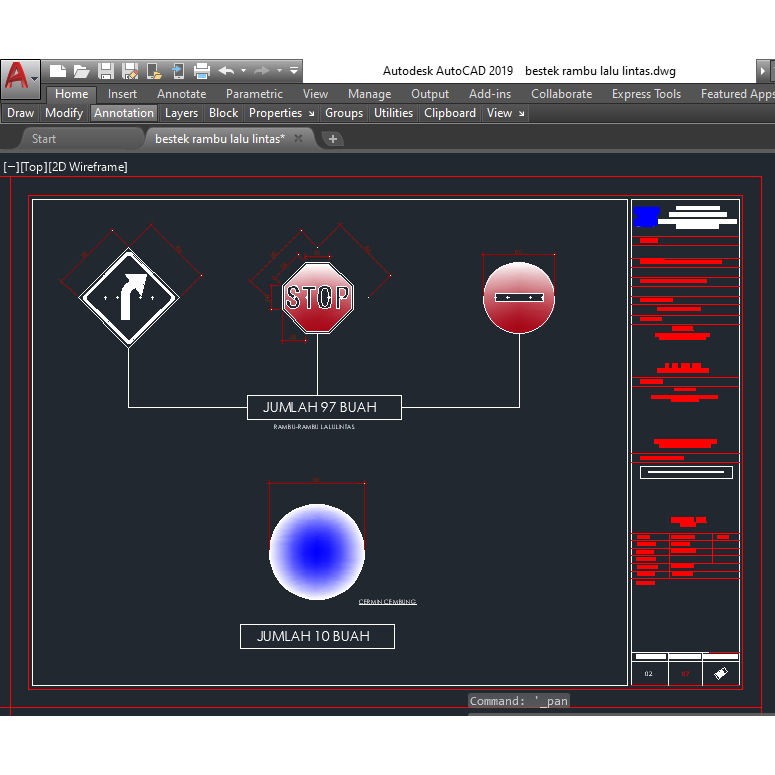Switch to the Start file tab
The width and height of the screenshot is (775, 775).
pos(44,139)
